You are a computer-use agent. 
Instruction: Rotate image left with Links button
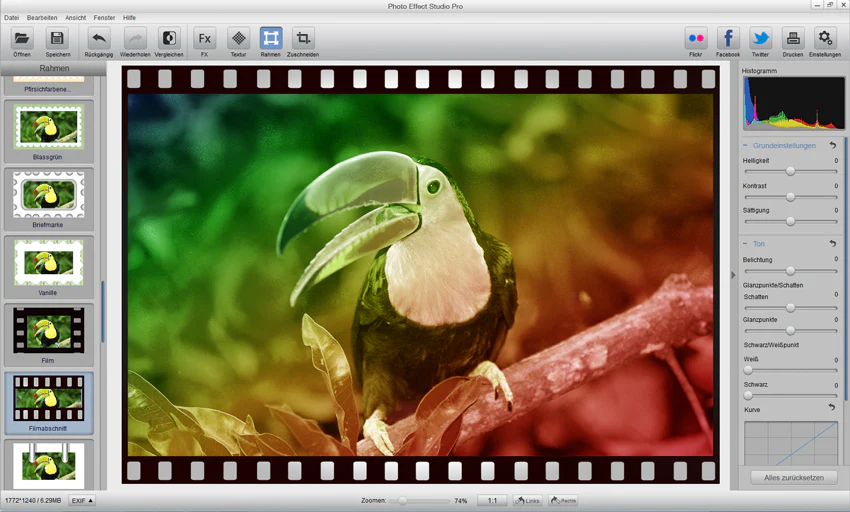tap(527, 500)
